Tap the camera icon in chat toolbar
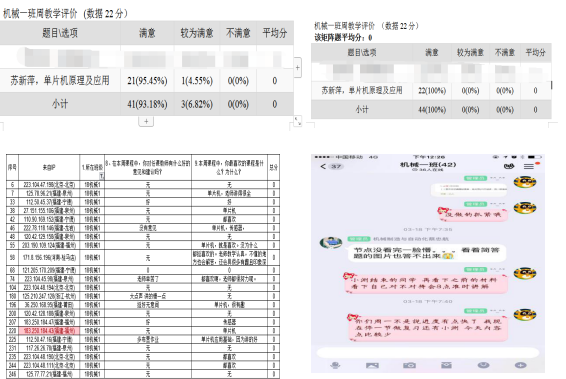566x379 pixels. [x=409, y=365]
